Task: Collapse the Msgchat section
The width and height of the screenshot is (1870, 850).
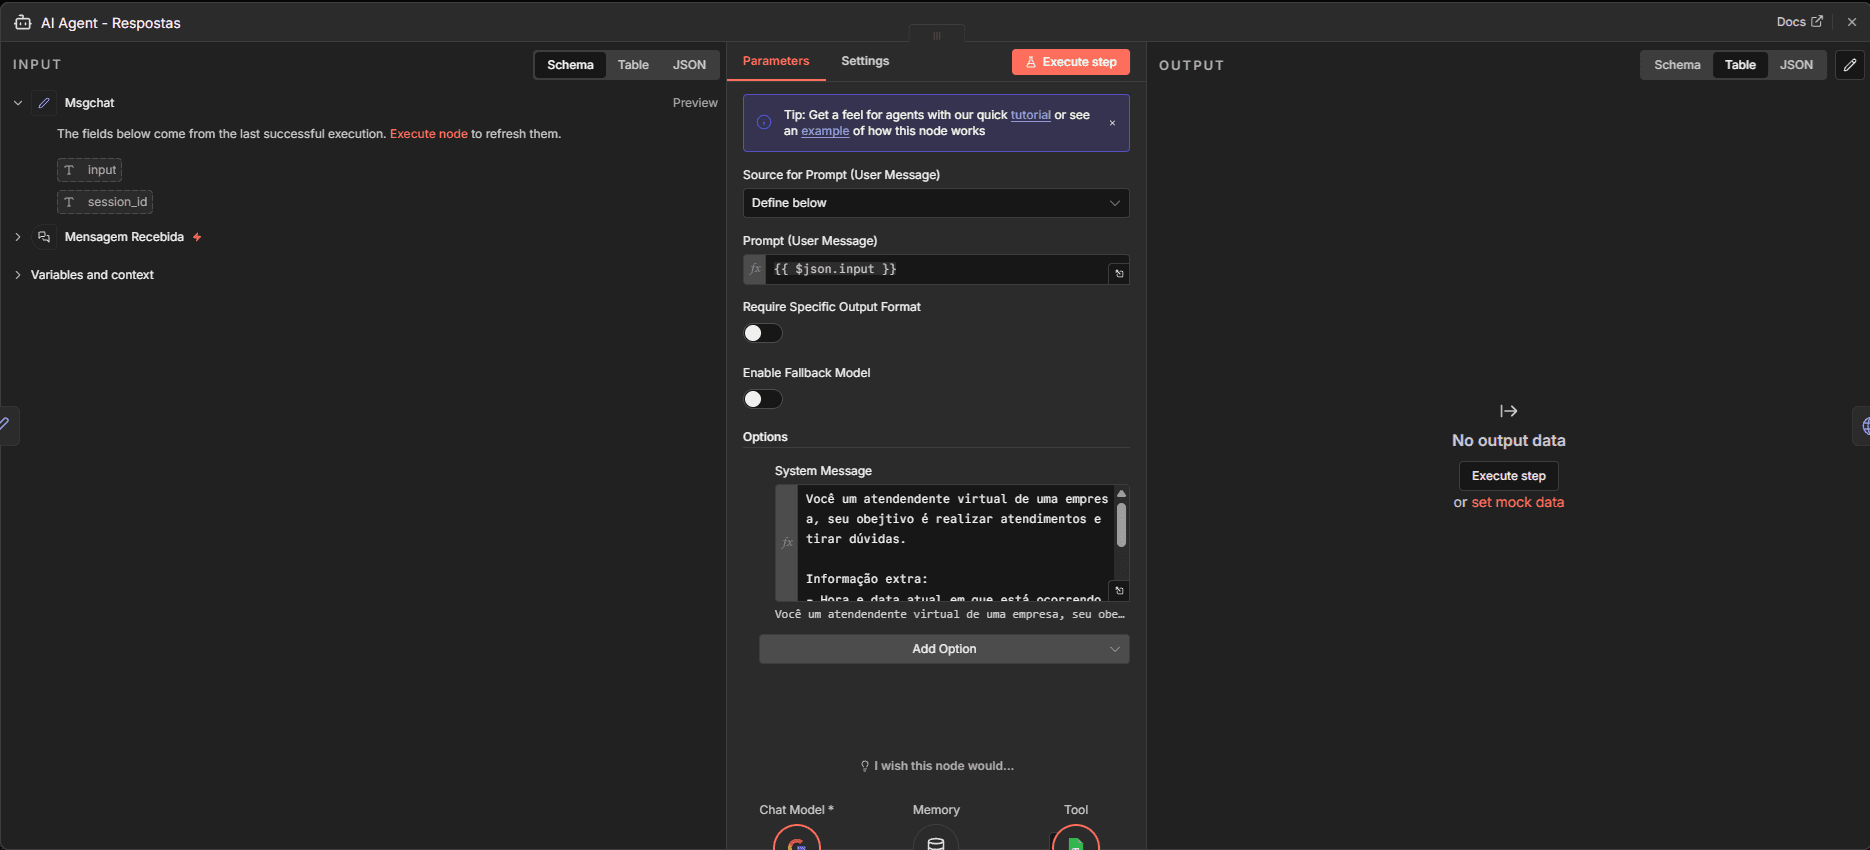Action: click(x=18, y=103)
